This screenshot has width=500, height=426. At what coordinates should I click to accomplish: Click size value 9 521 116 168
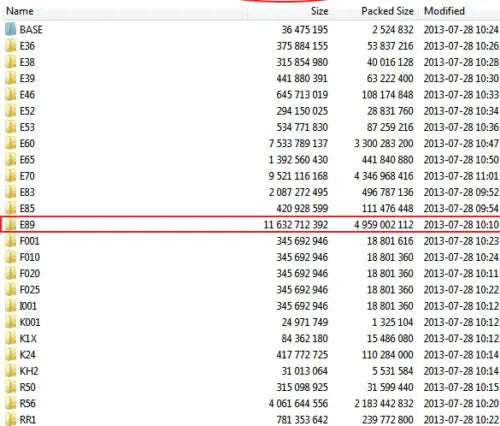click(298, 176)
